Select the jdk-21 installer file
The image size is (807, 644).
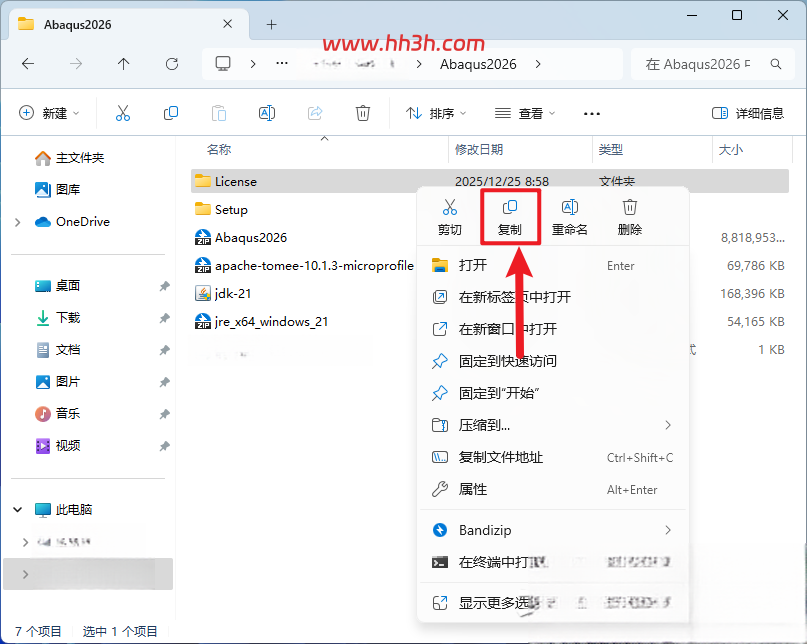point(223,293)
